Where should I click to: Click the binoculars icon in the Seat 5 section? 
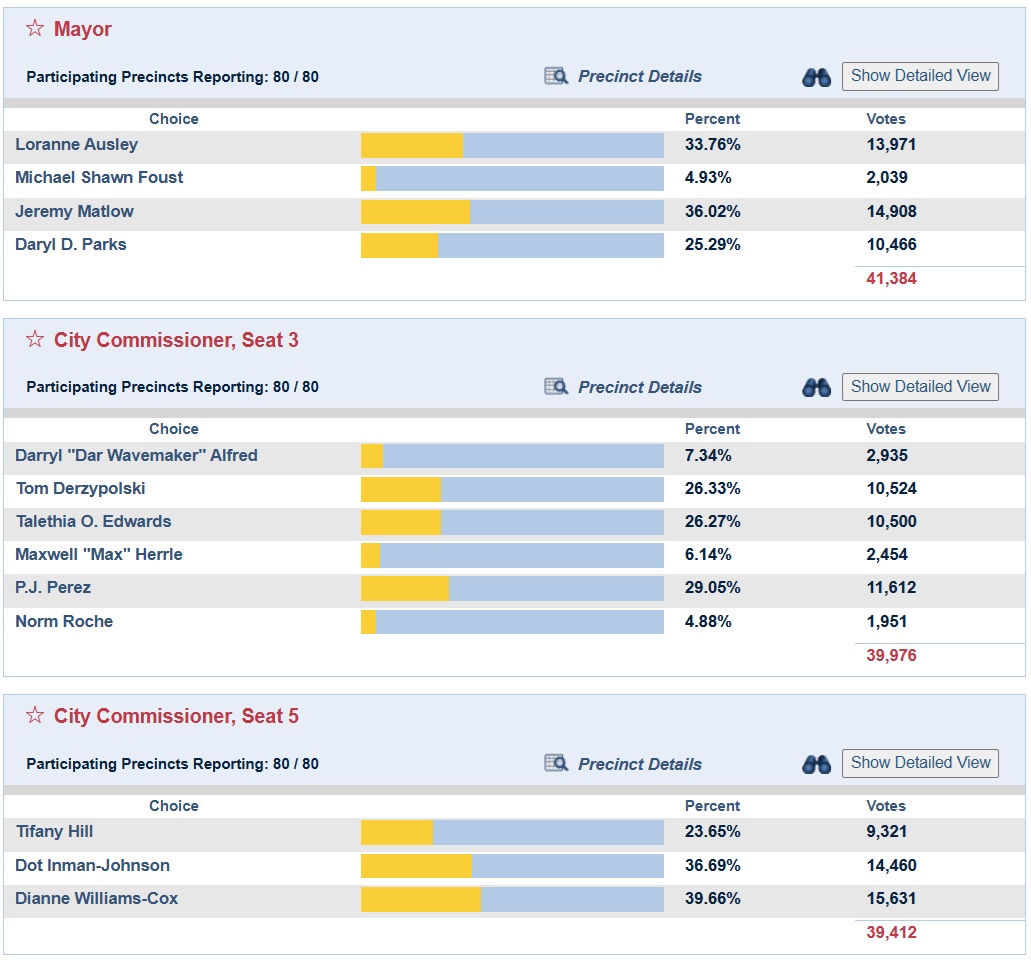click(x=817, y=765)
